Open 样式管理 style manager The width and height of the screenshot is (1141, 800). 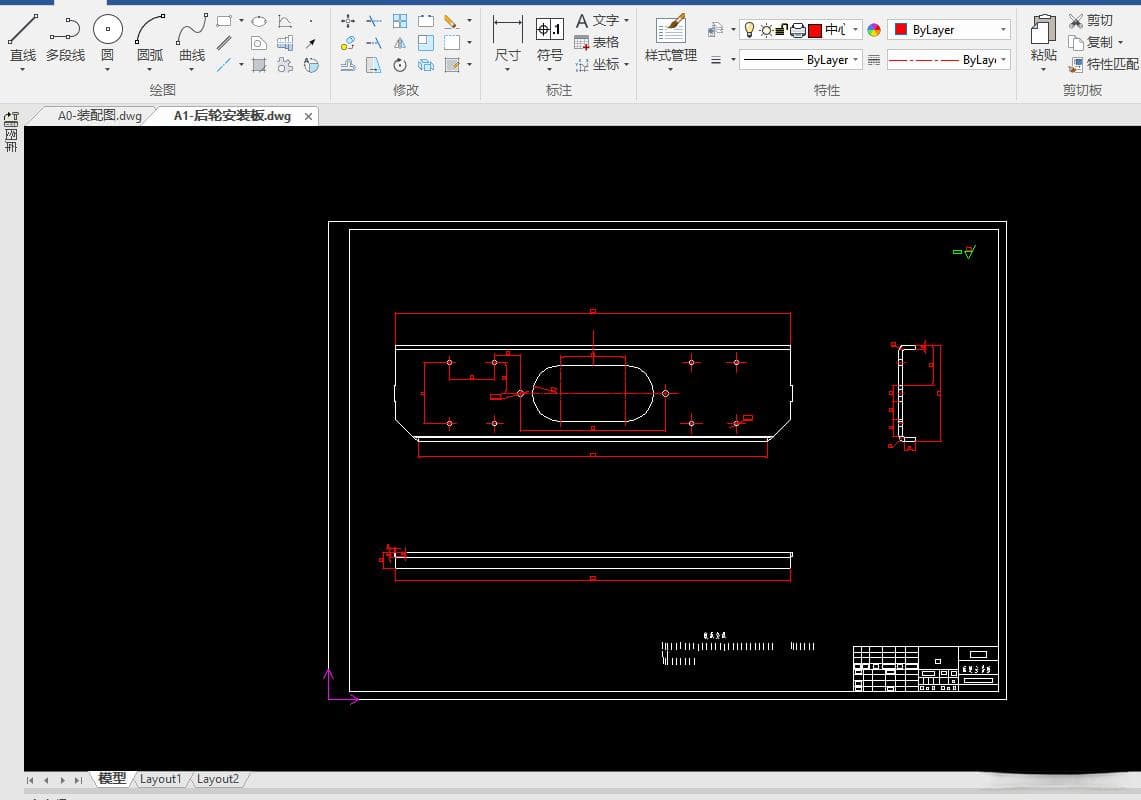pyautogui.click(x=670, y=38)
